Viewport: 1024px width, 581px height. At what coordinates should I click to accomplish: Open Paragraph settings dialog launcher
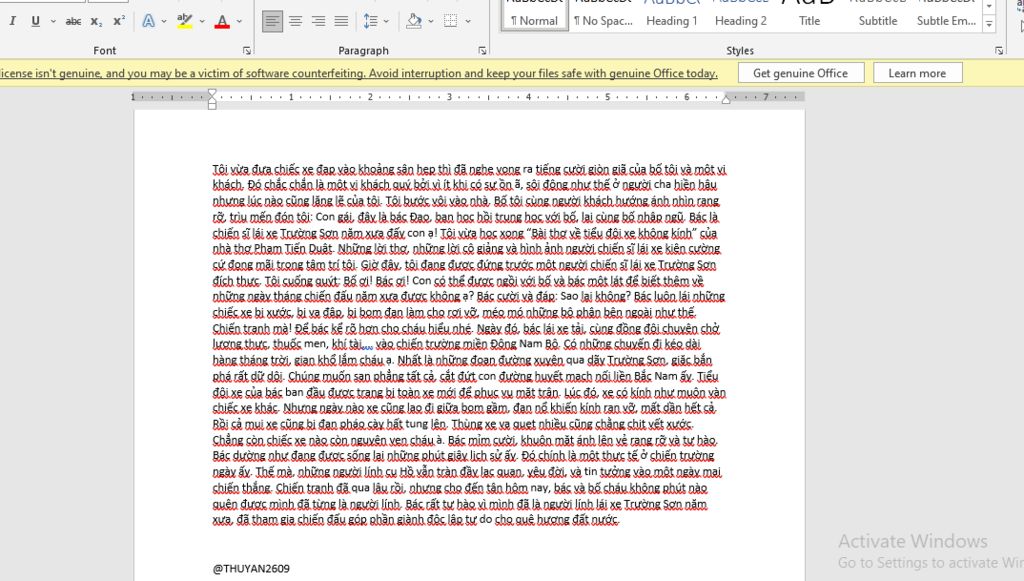click(x=482, y=50)
